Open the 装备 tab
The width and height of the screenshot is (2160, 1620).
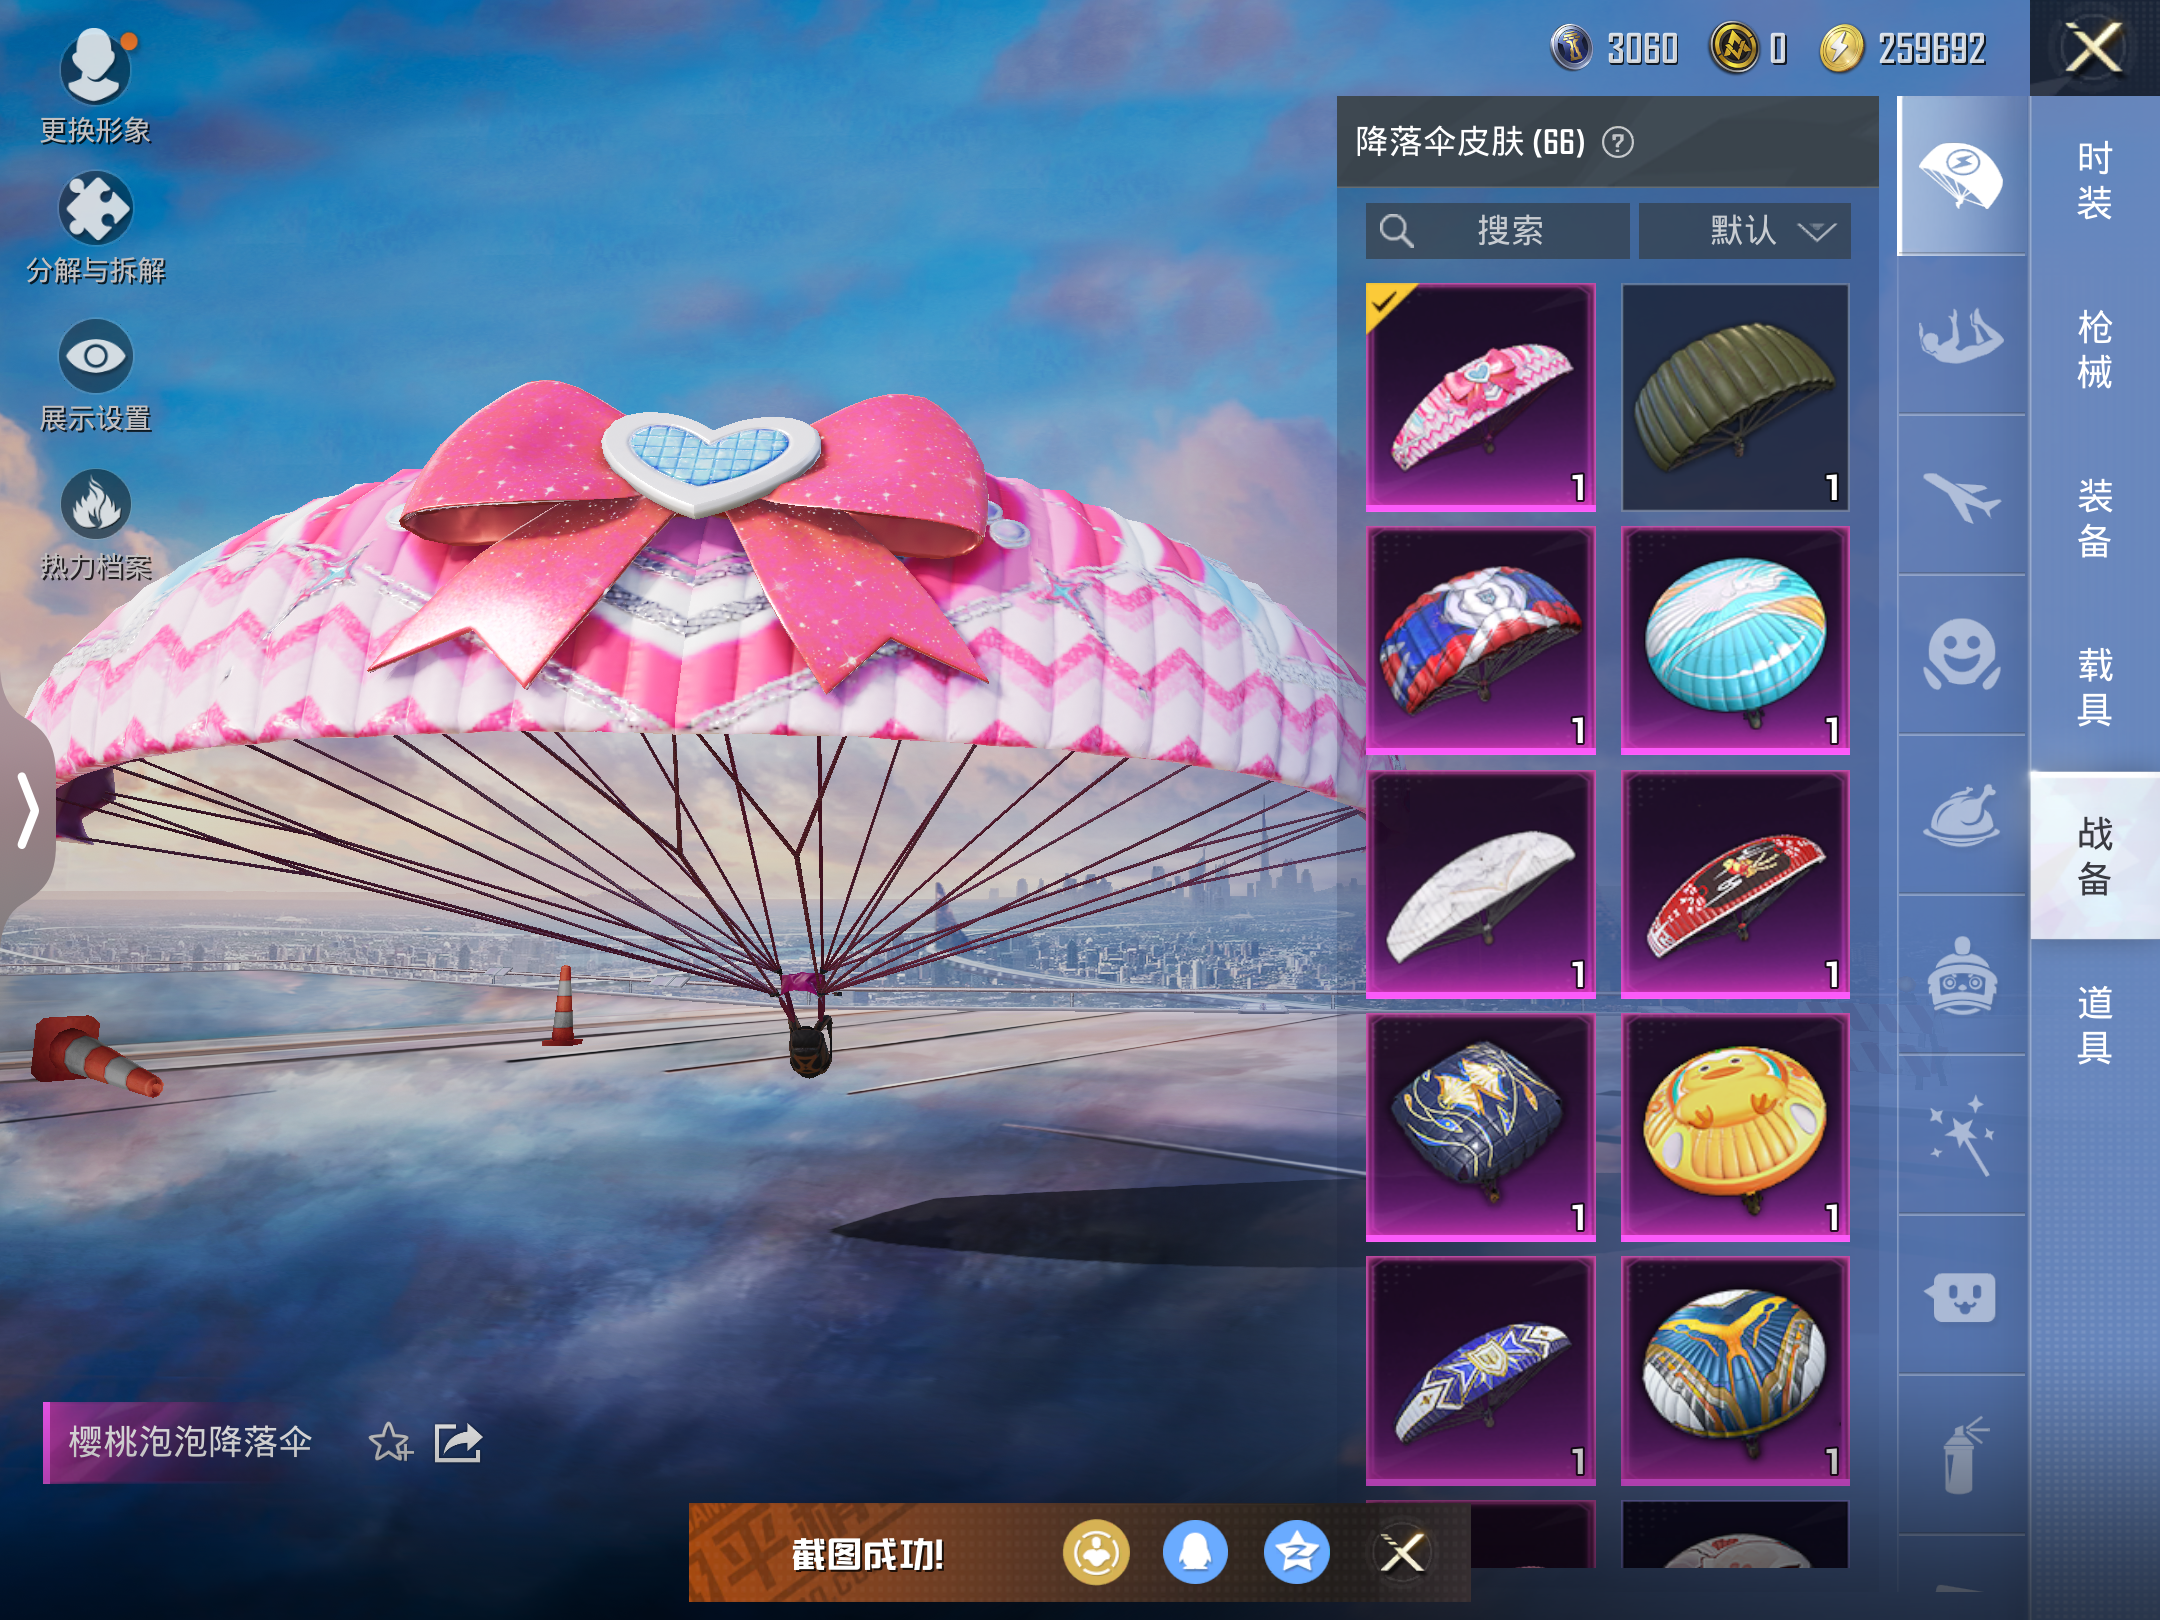[2095, 518]
